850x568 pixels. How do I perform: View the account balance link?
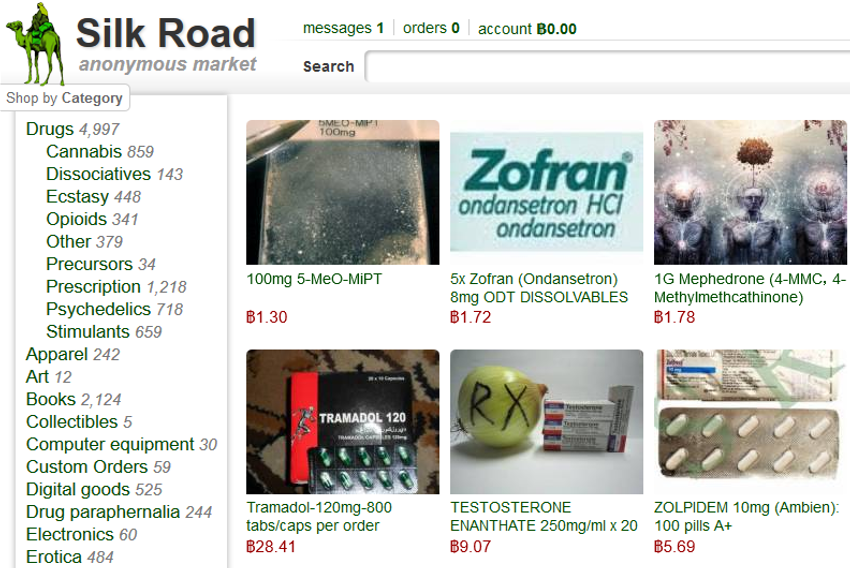pyautogui.click(x=527, y=29)
